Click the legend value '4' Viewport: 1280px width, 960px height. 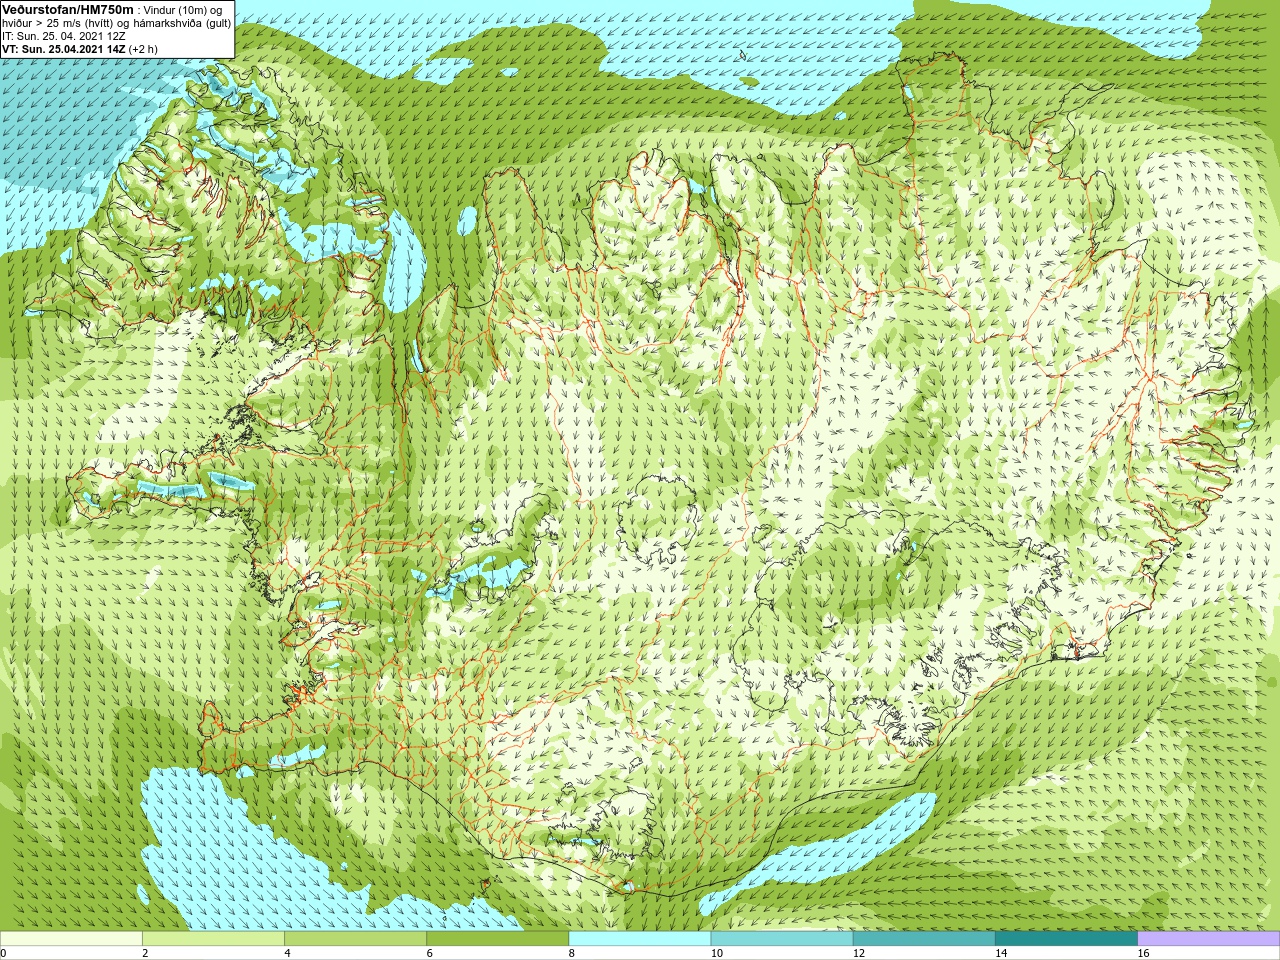point(288,953)
